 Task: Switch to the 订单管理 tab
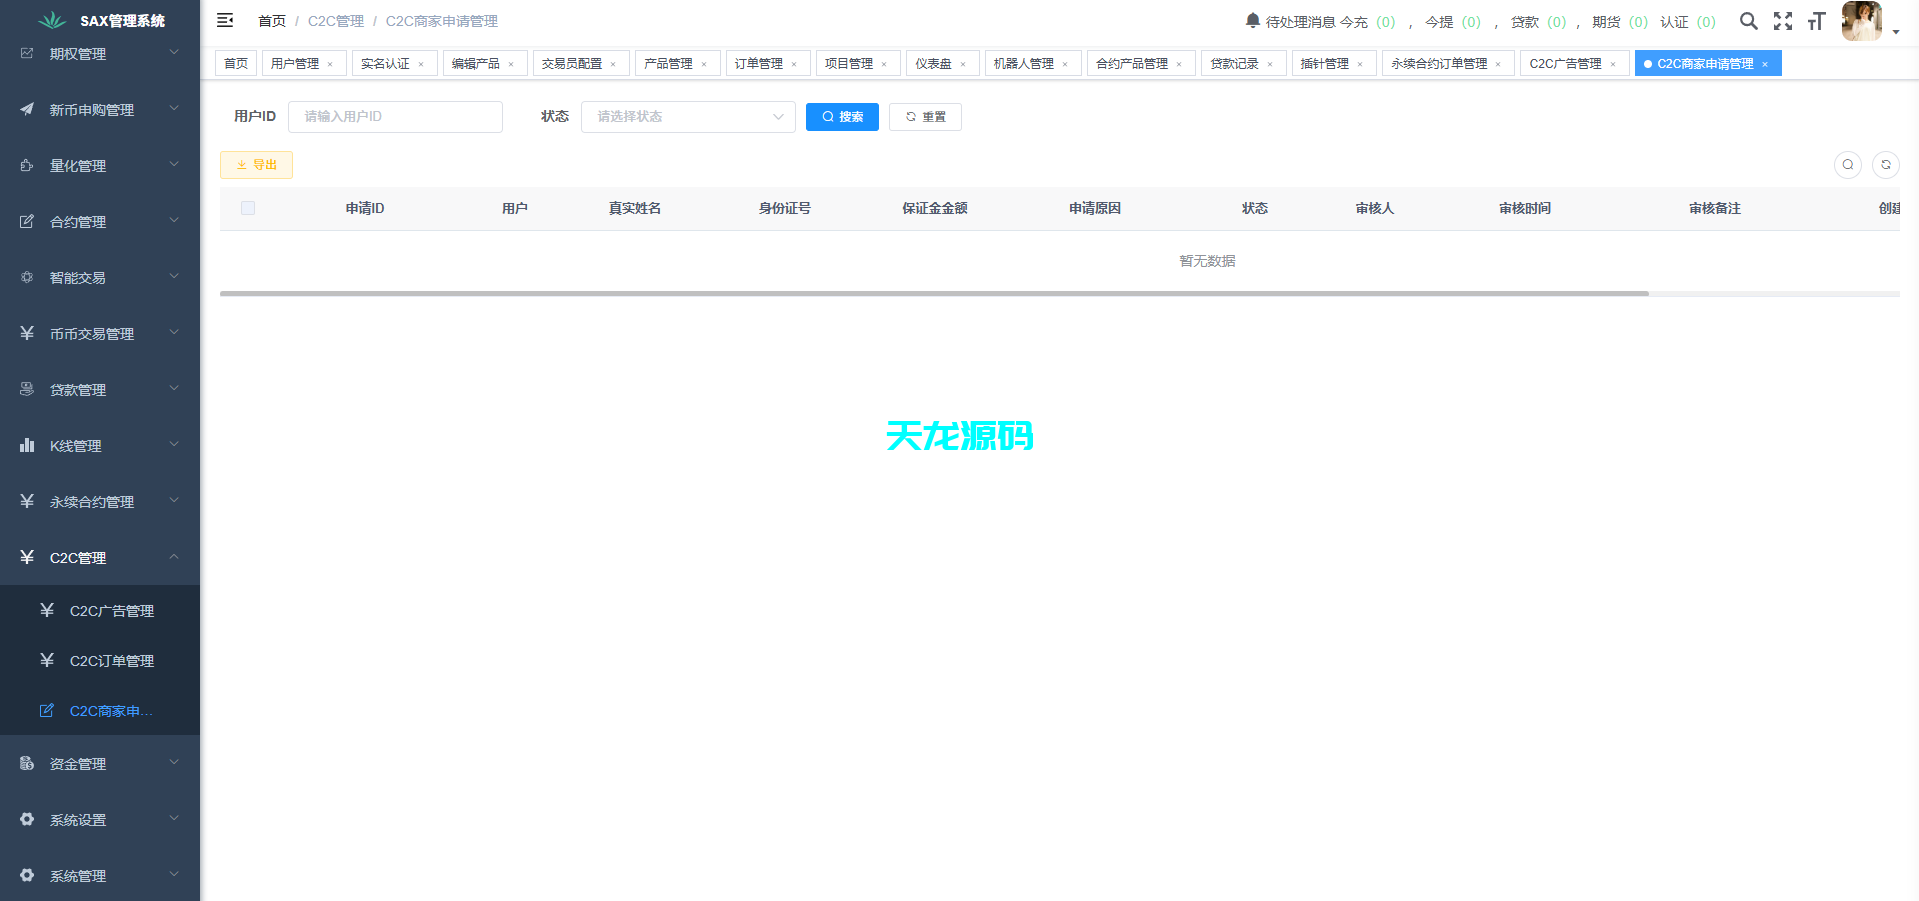point(760,62)
